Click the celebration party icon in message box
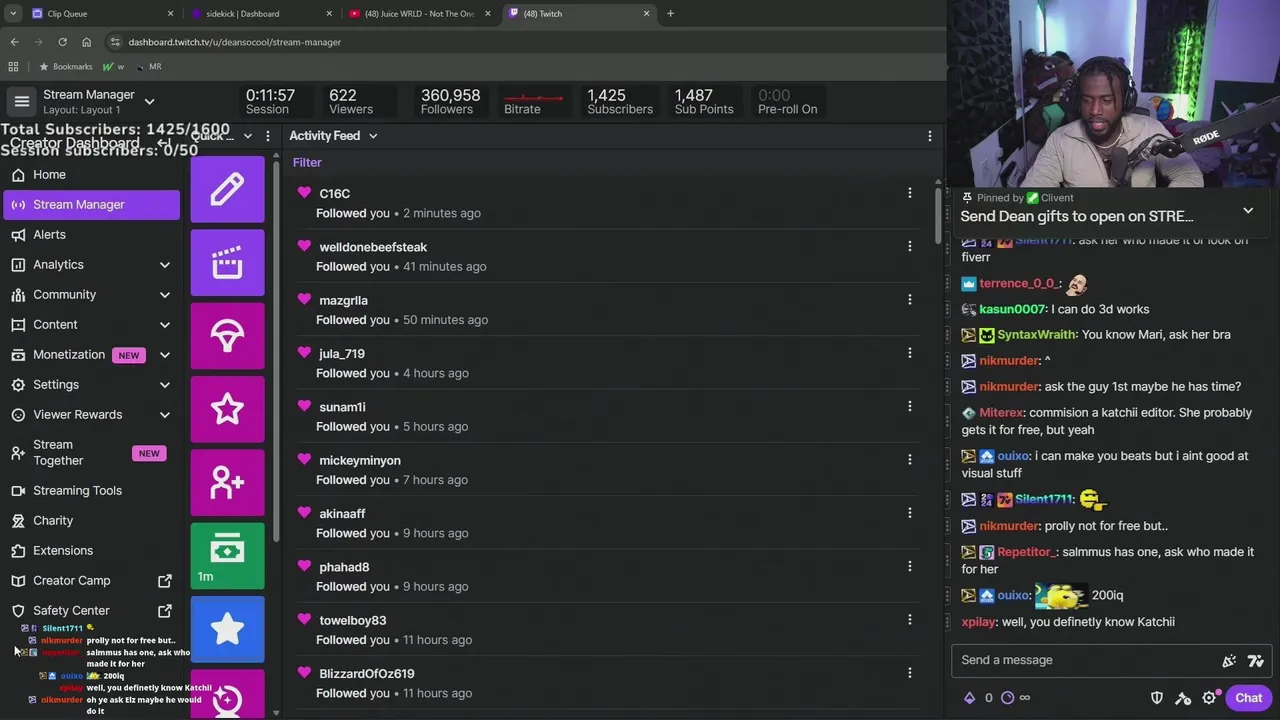1280x720 pixels. (1229, 660)
